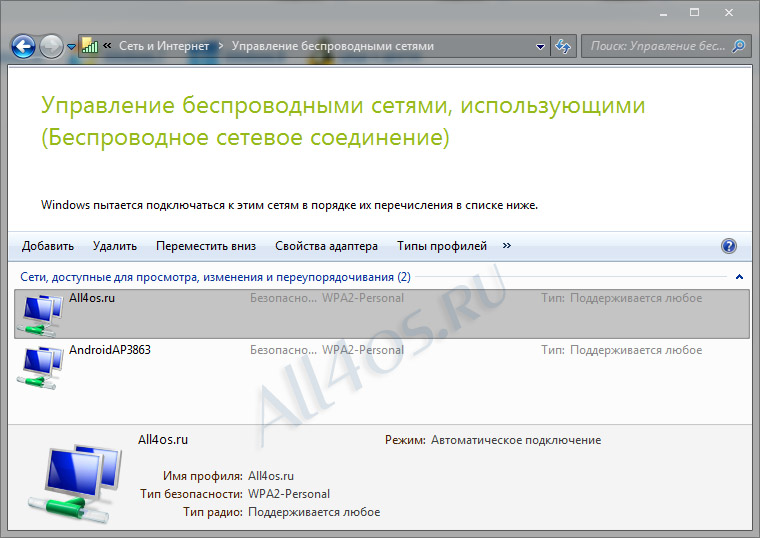
Task: Click Поддерживается любое type in All4os.ru row
Action: (636, 298)
